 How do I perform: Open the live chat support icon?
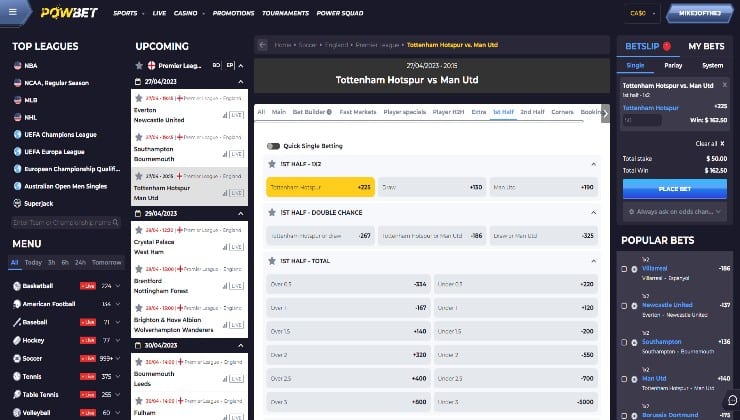732,400
